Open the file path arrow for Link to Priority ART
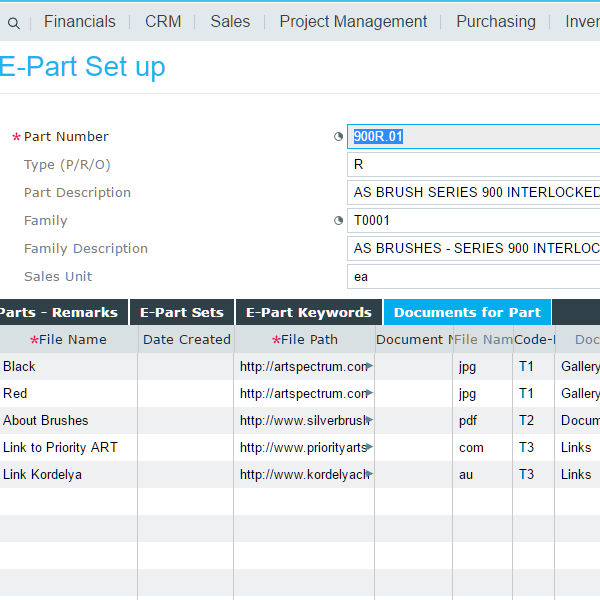600x600 pixels. click(x=369, y=448)
